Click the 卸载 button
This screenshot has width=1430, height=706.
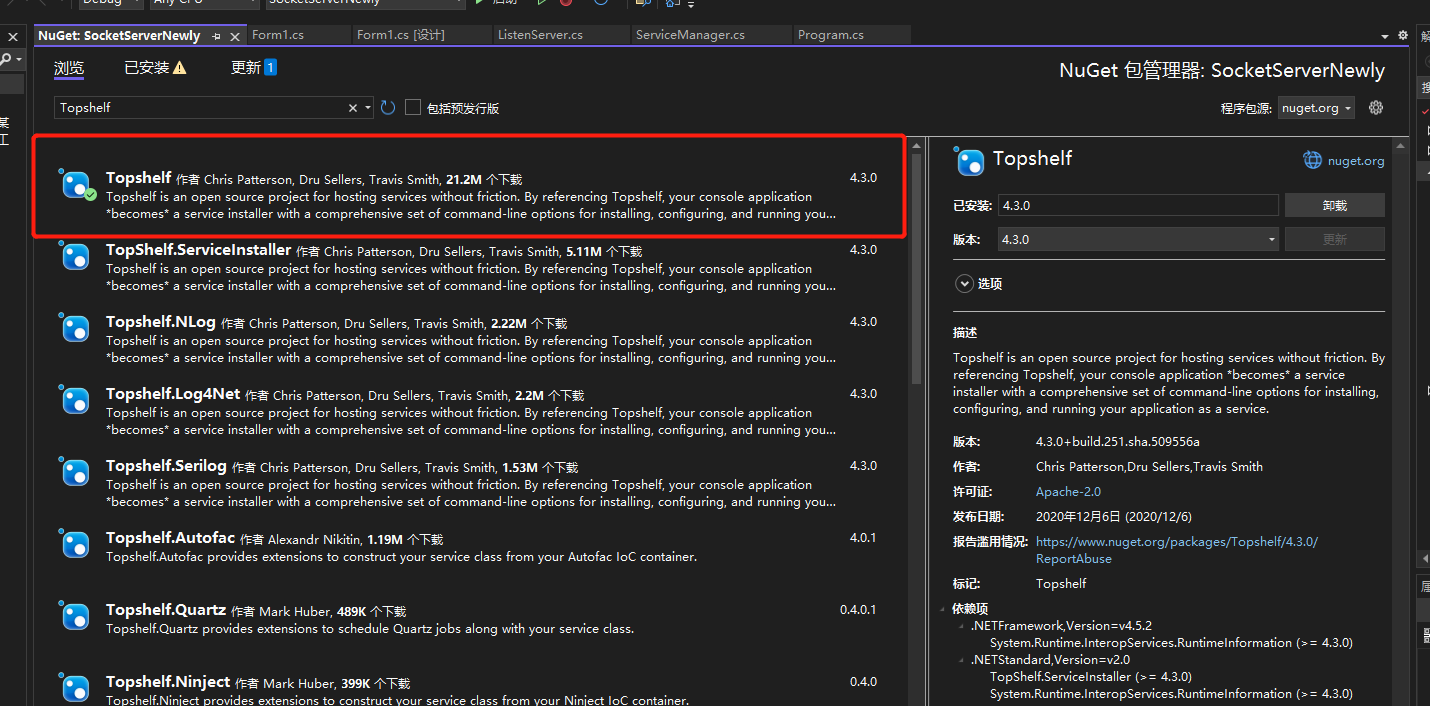tap(1334, 205)
